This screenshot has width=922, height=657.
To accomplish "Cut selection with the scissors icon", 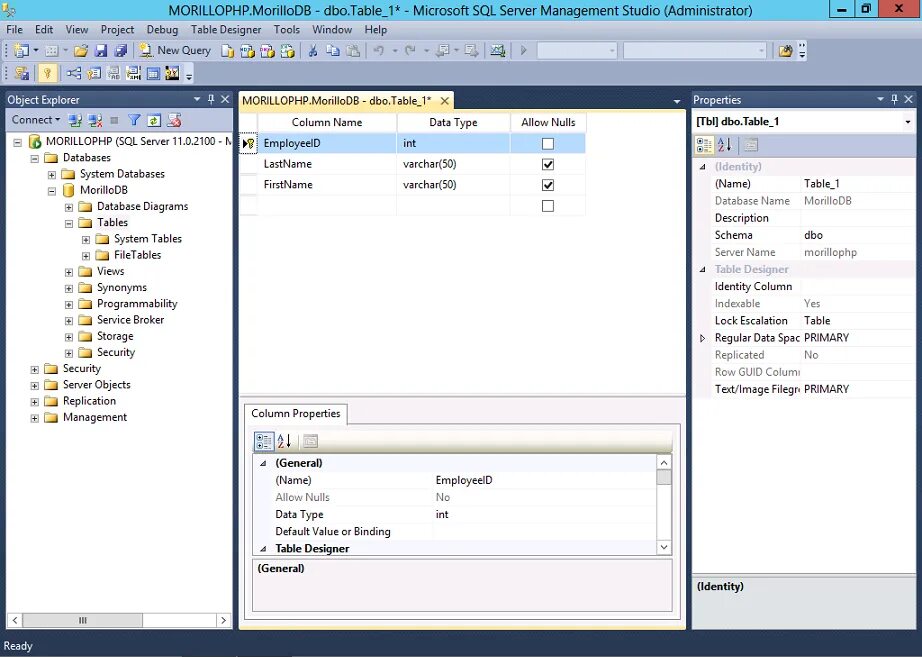I will [313, 51].
